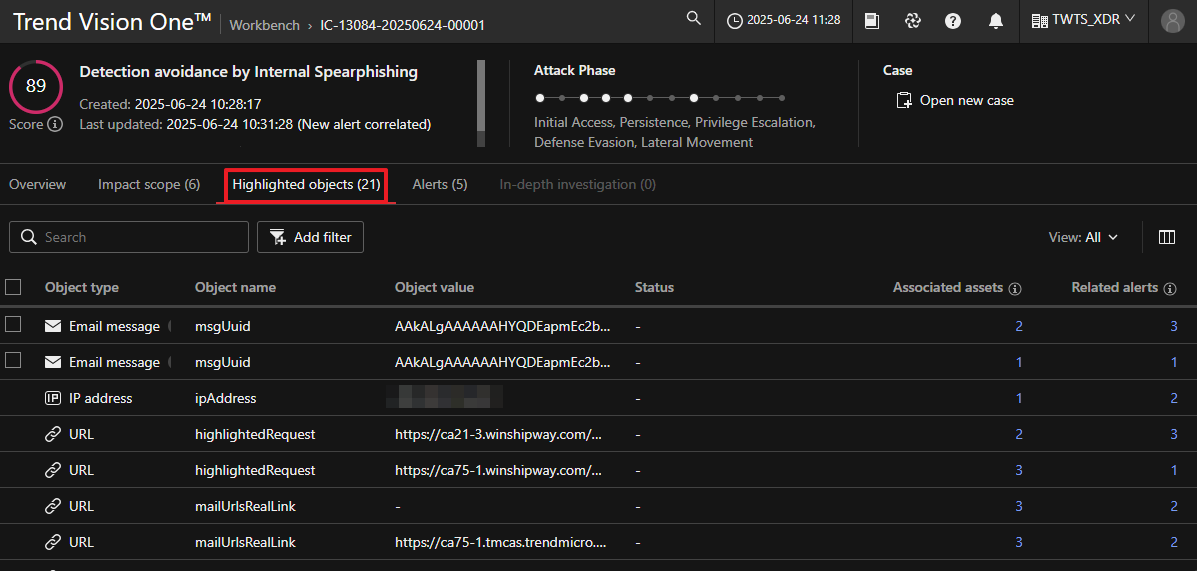Screen dimensions: 1197x571
Task: Switch to the Alerts (5) tab
Action: click(x=439, y=184)
